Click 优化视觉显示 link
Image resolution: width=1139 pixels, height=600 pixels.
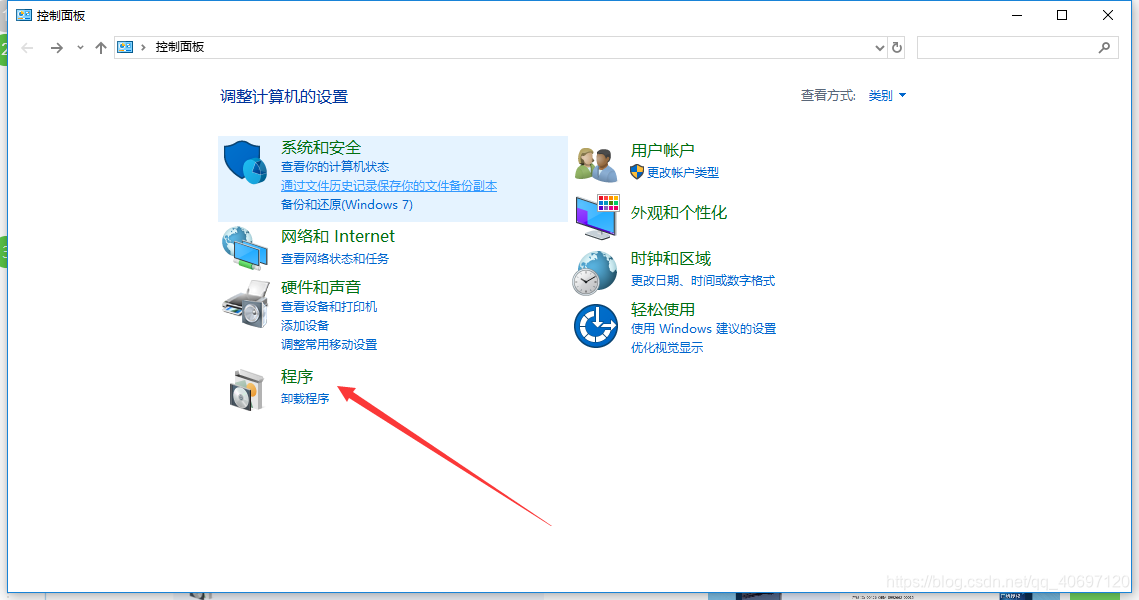(x=667, y=348)
